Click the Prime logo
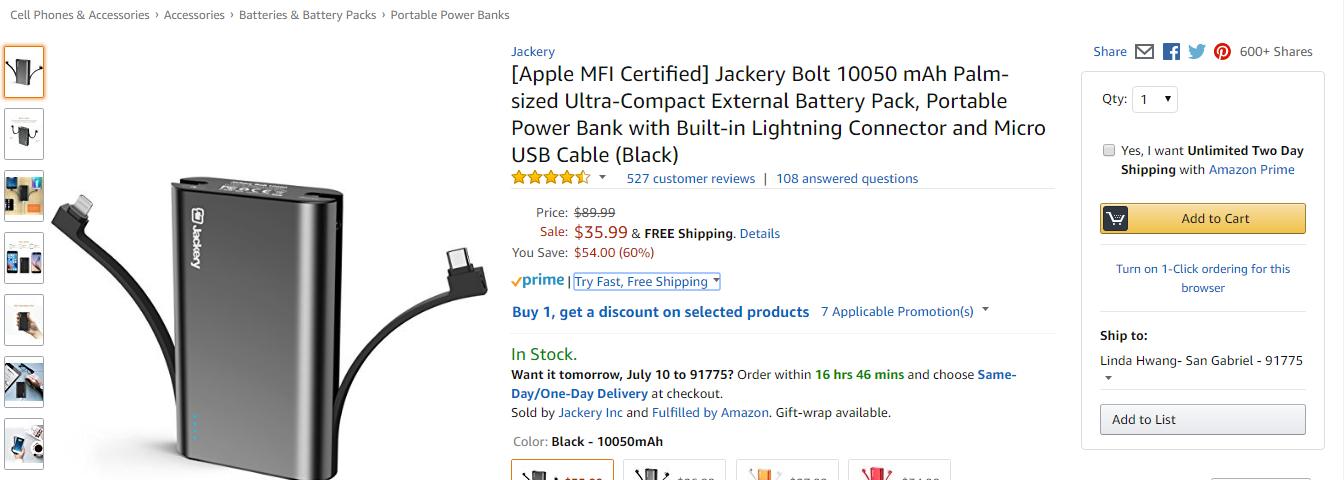The width and height of the screenshot is (1344, 480). 538,282
